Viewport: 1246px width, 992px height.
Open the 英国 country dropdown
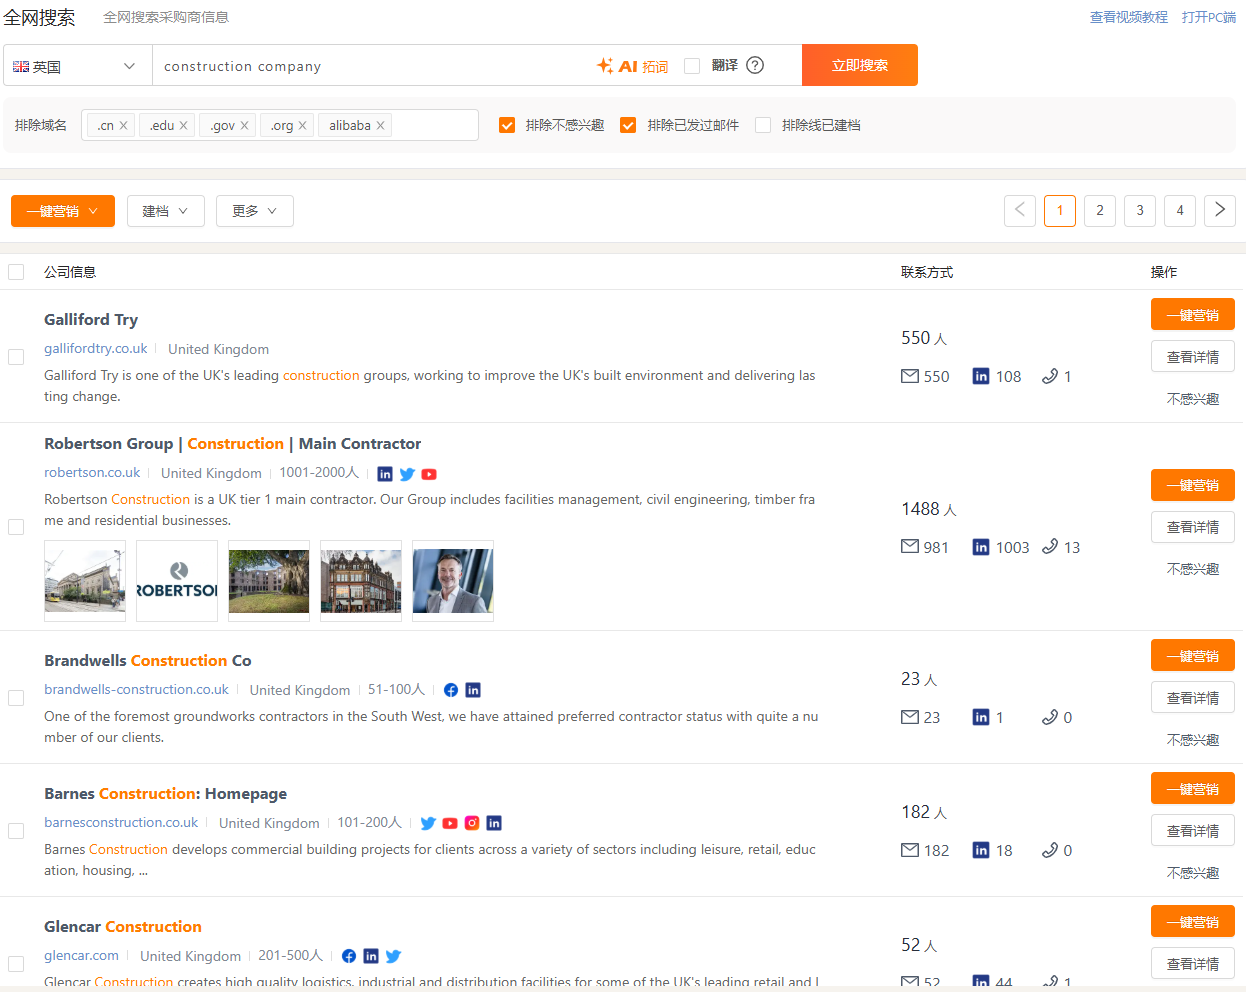(77, 66)
